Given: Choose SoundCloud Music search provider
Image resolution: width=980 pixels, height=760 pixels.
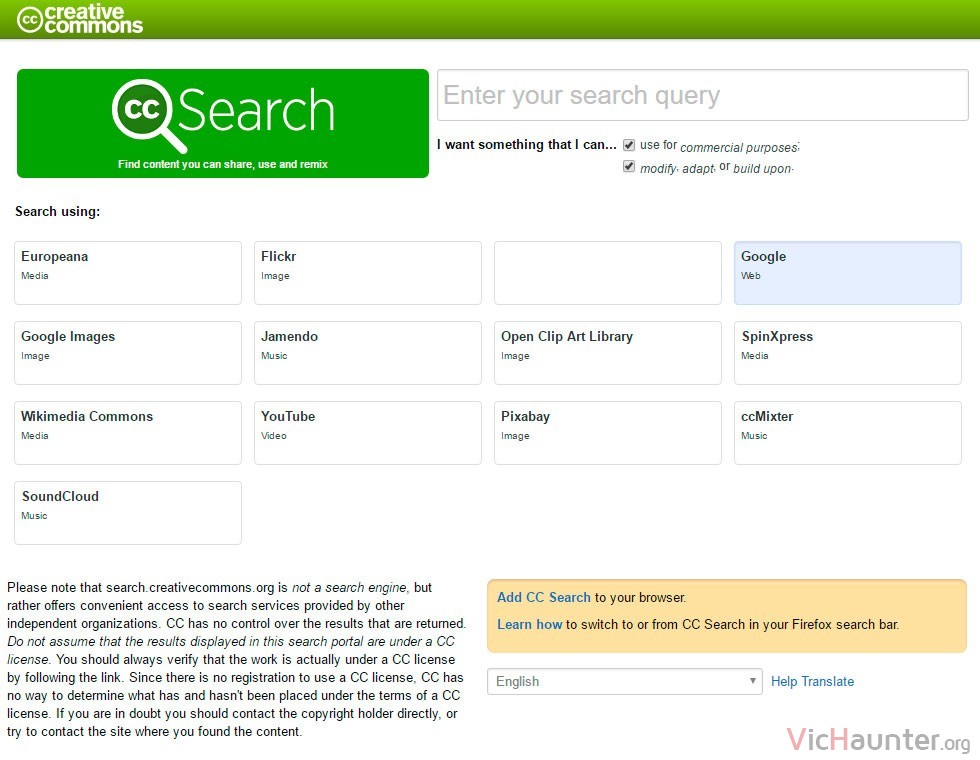Looking at the screenshot, I should point(128,513).
